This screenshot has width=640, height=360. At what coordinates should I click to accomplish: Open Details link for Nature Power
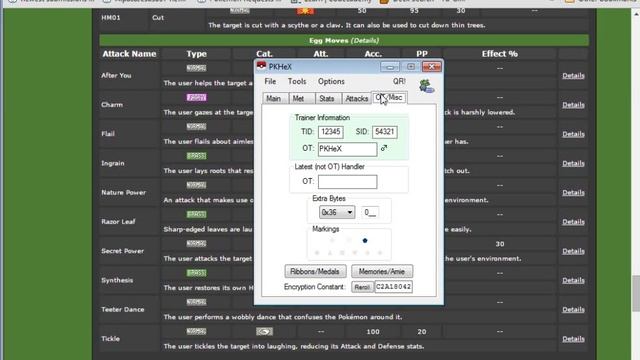click(573, 193)
